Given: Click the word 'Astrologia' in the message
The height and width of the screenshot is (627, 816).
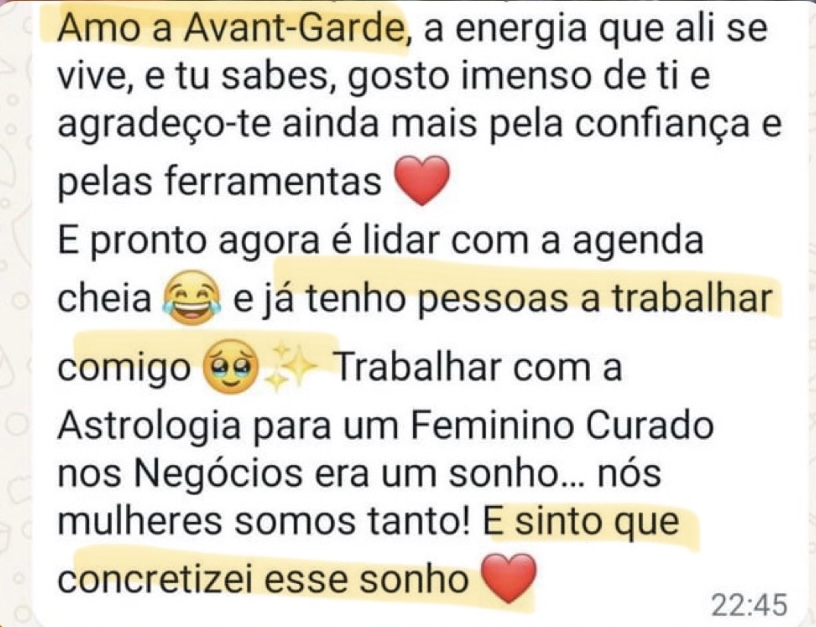Looking at the screenshot, I should pyautogui.click(x=149, y=427).
